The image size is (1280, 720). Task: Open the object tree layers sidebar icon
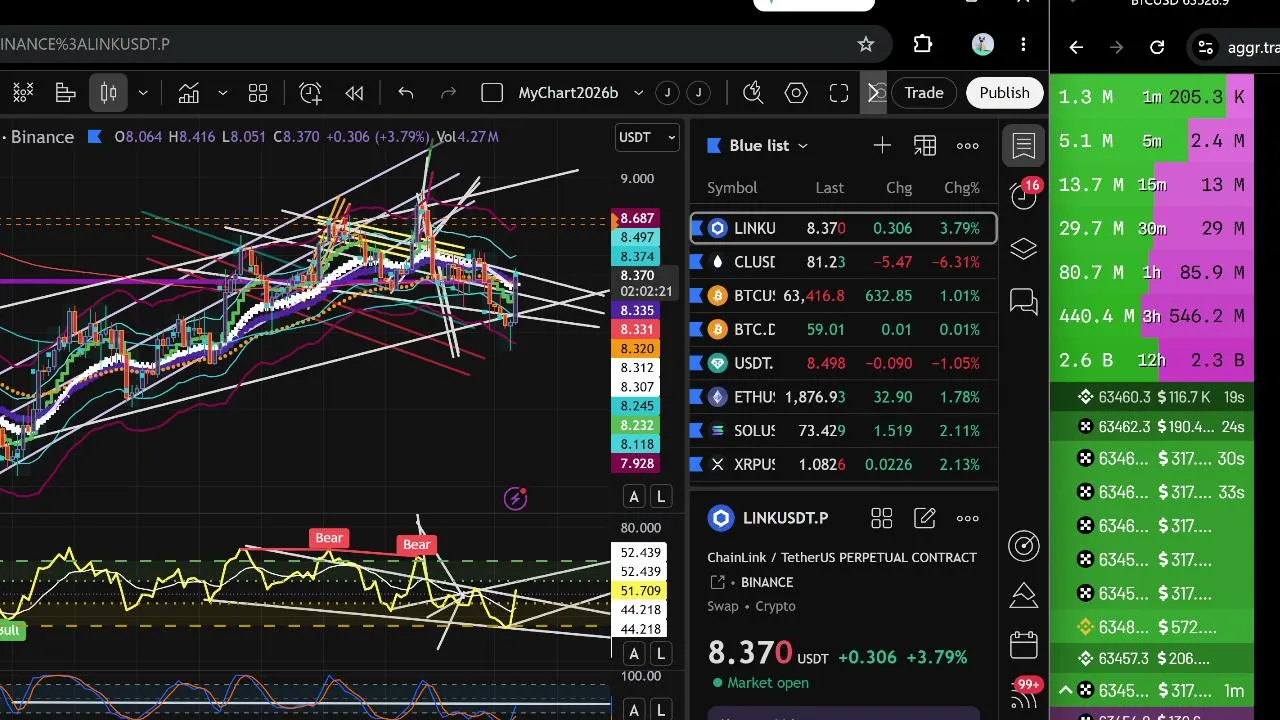pos(1024,249)
